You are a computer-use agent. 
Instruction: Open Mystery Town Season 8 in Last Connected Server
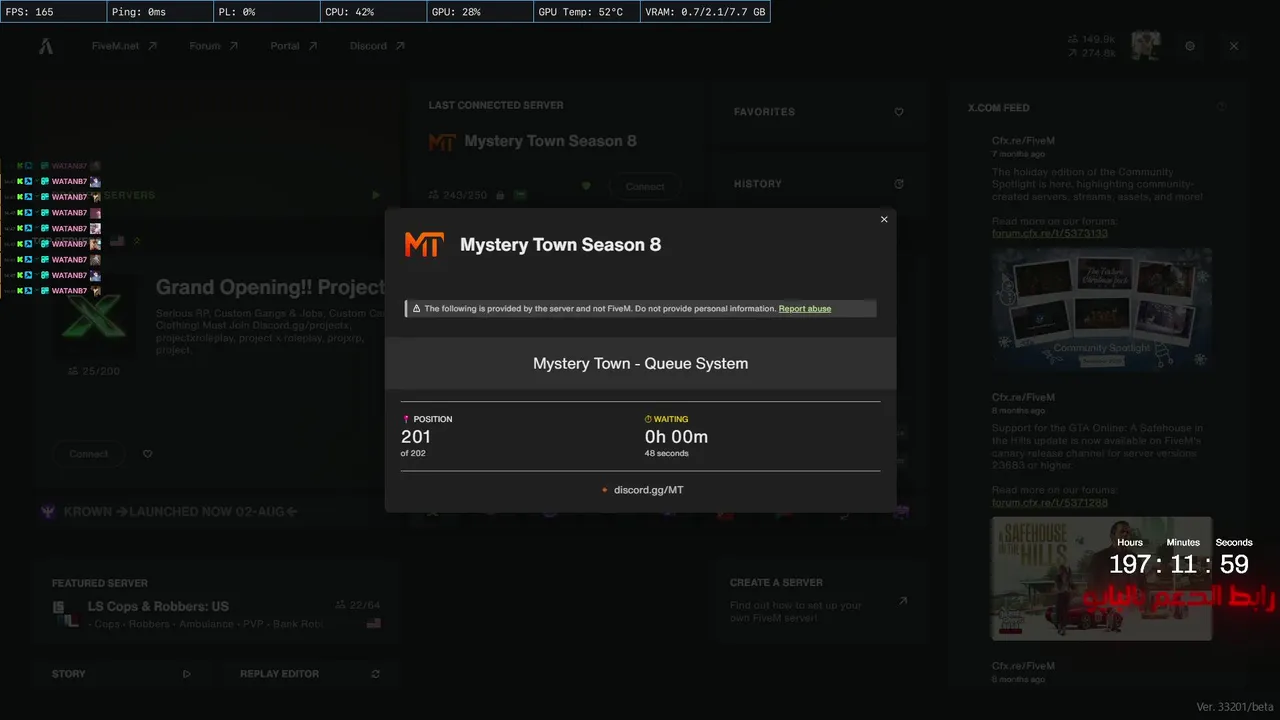point(551,141)
